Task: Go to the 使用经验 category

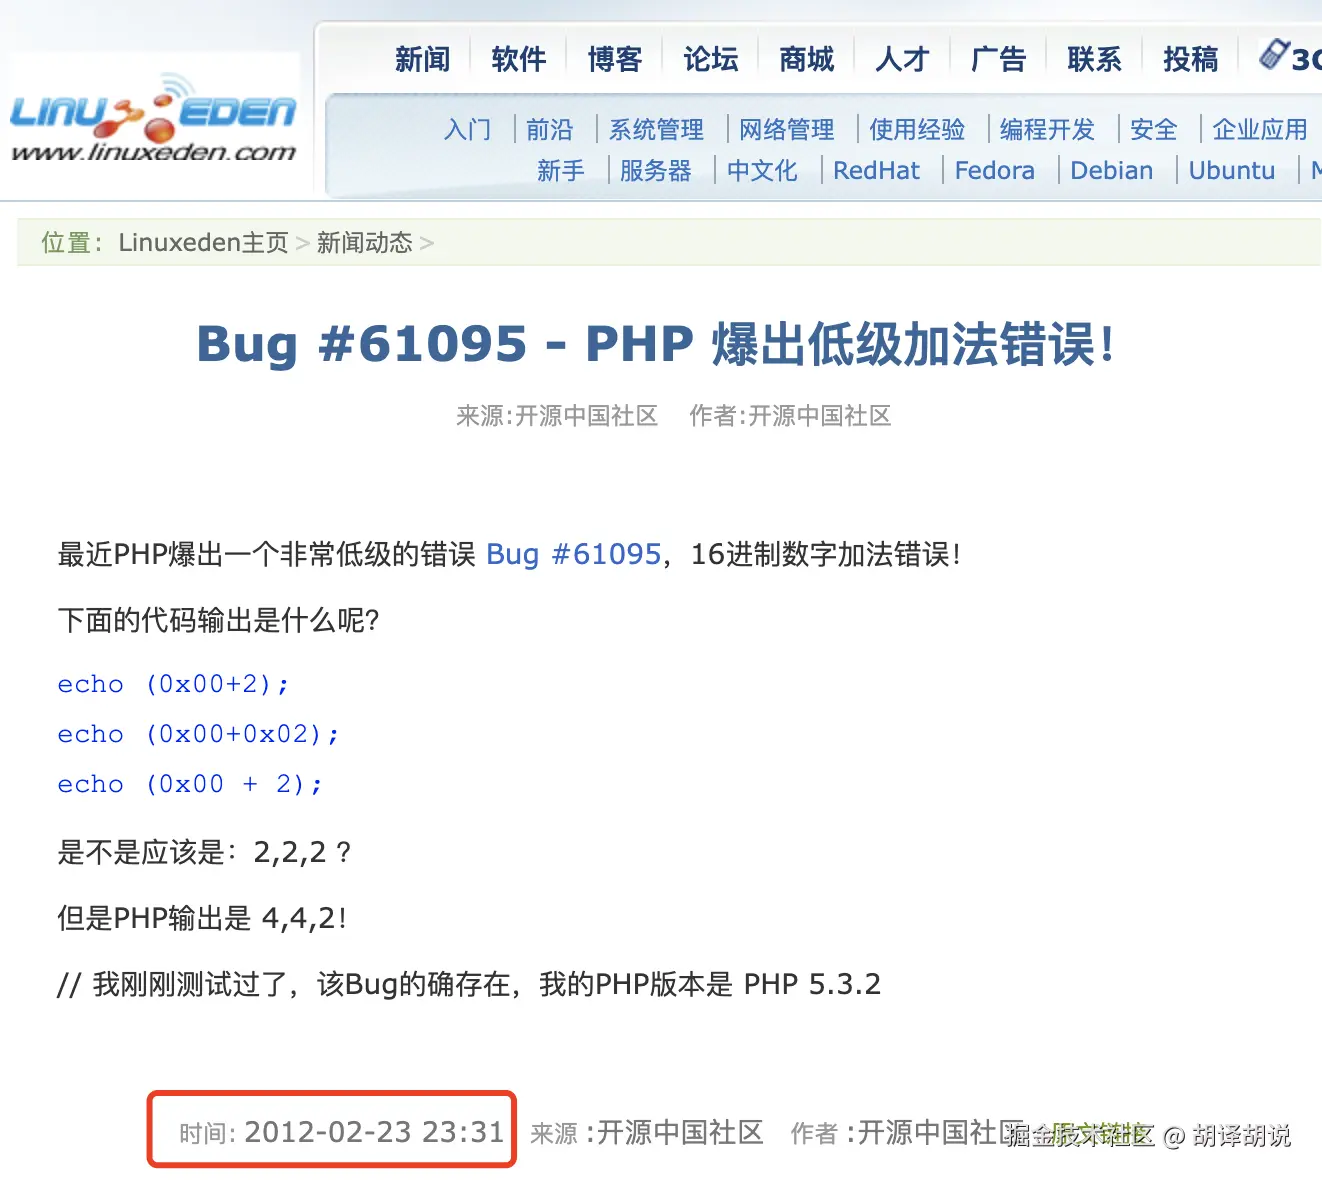Action: (x=917, y=130)
